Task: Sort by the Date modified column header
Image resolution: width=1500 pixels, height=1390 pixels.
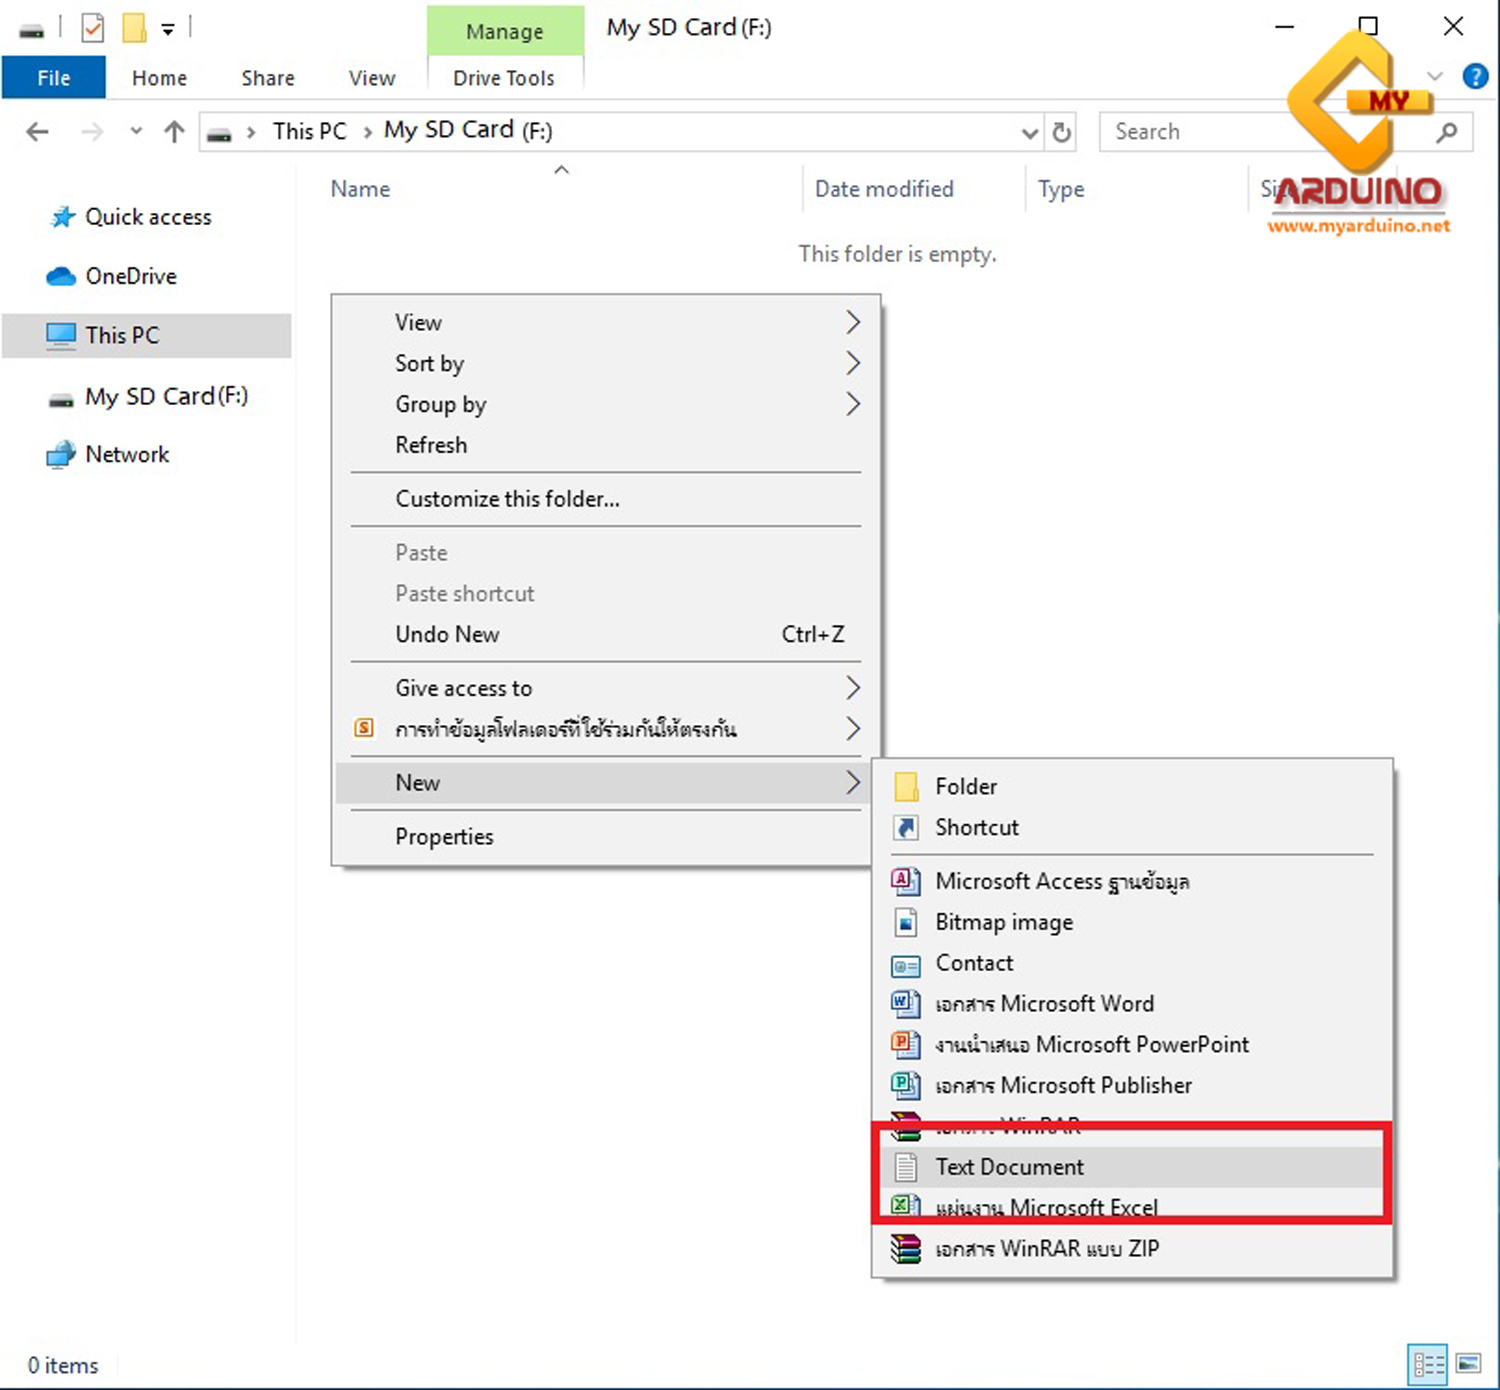Action: tap(884, 189)
